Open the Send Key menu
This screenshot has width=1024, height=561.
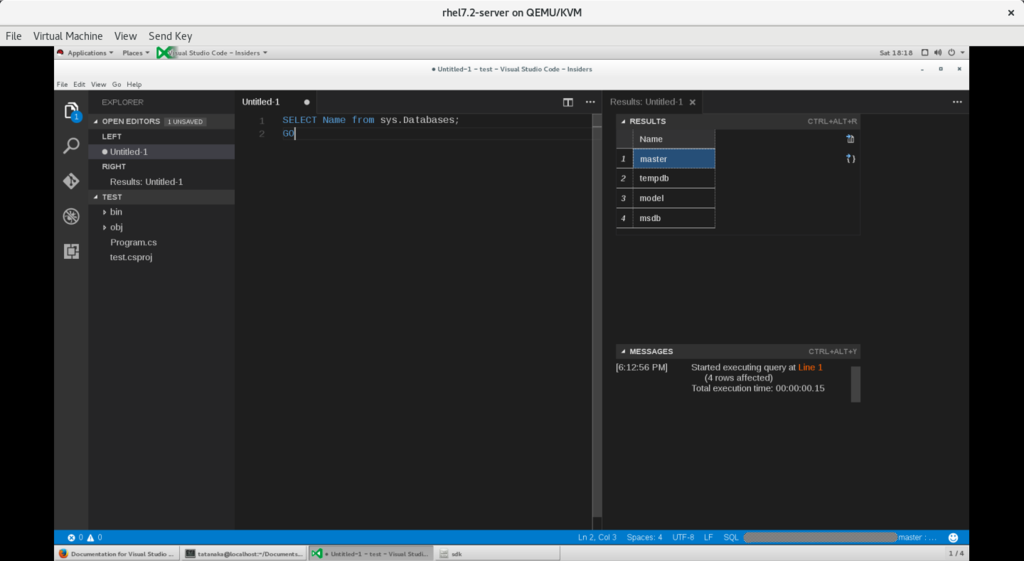click(170, 36)
